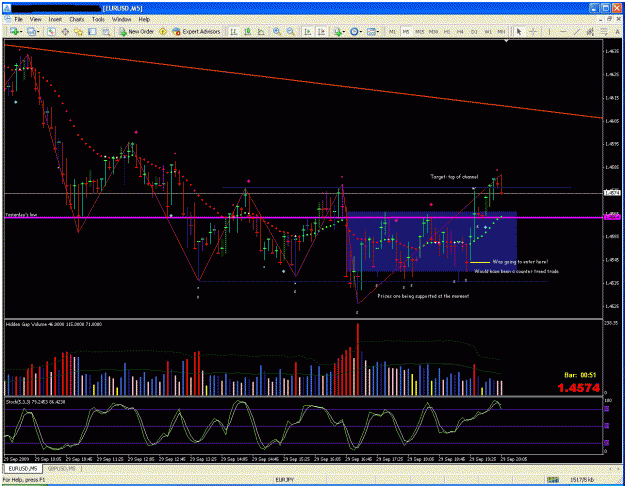Click the chart shift triangle marker
Screen dimensions: 625x486
coord(506,41)
